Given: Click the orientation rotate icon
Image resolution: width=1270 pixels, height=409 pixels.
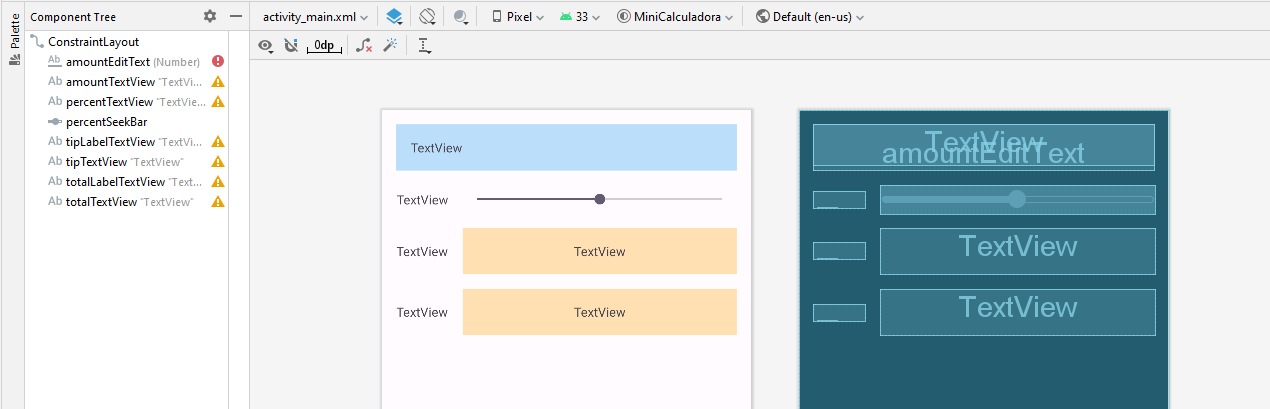Looking at the screenshot, I should (x=427, y=17).
